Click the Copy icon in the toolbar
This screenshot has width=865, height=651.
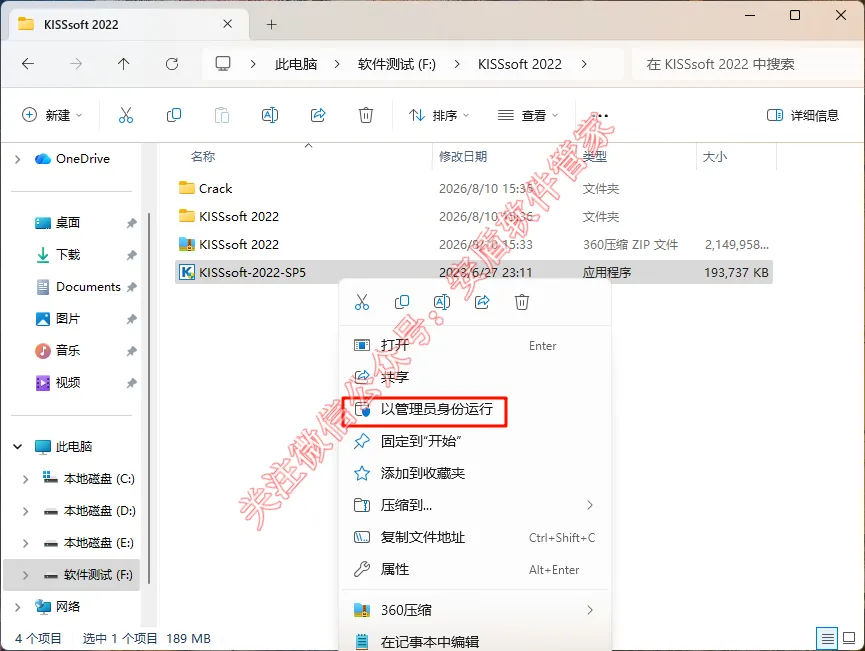pos(174,115)
